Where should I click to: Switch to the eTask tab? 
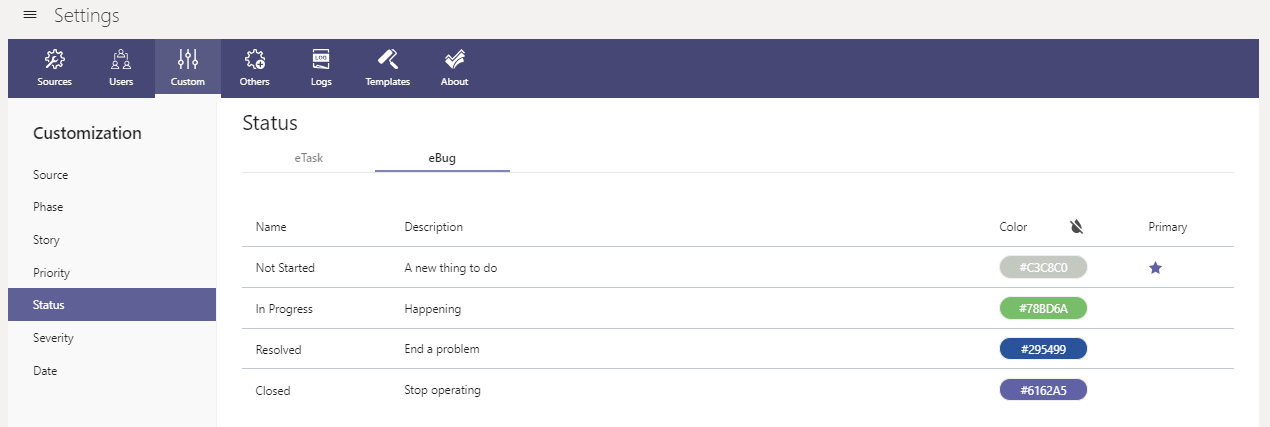[x=308, y=158]
